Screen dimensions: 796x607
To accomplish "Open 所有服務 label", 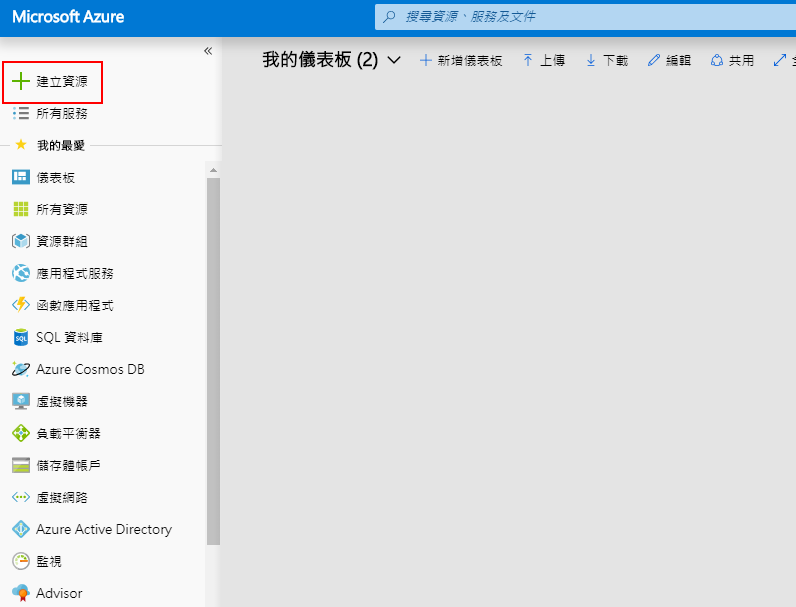I will pos(62,113).
